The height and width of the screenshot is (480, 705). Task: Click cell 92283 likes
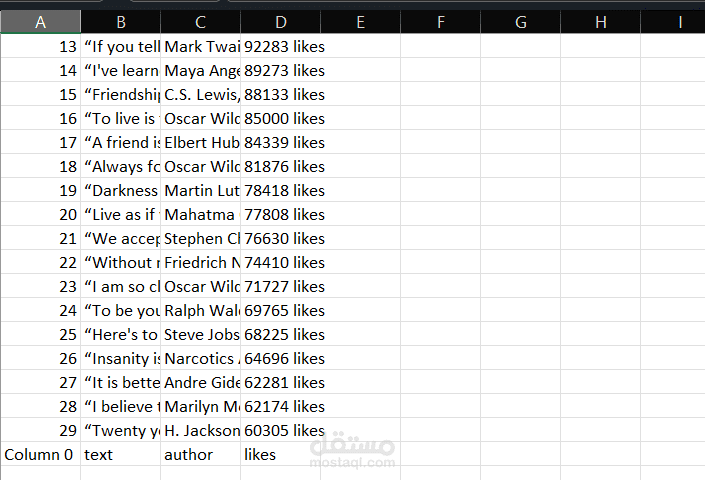click(x=281, y=46)
